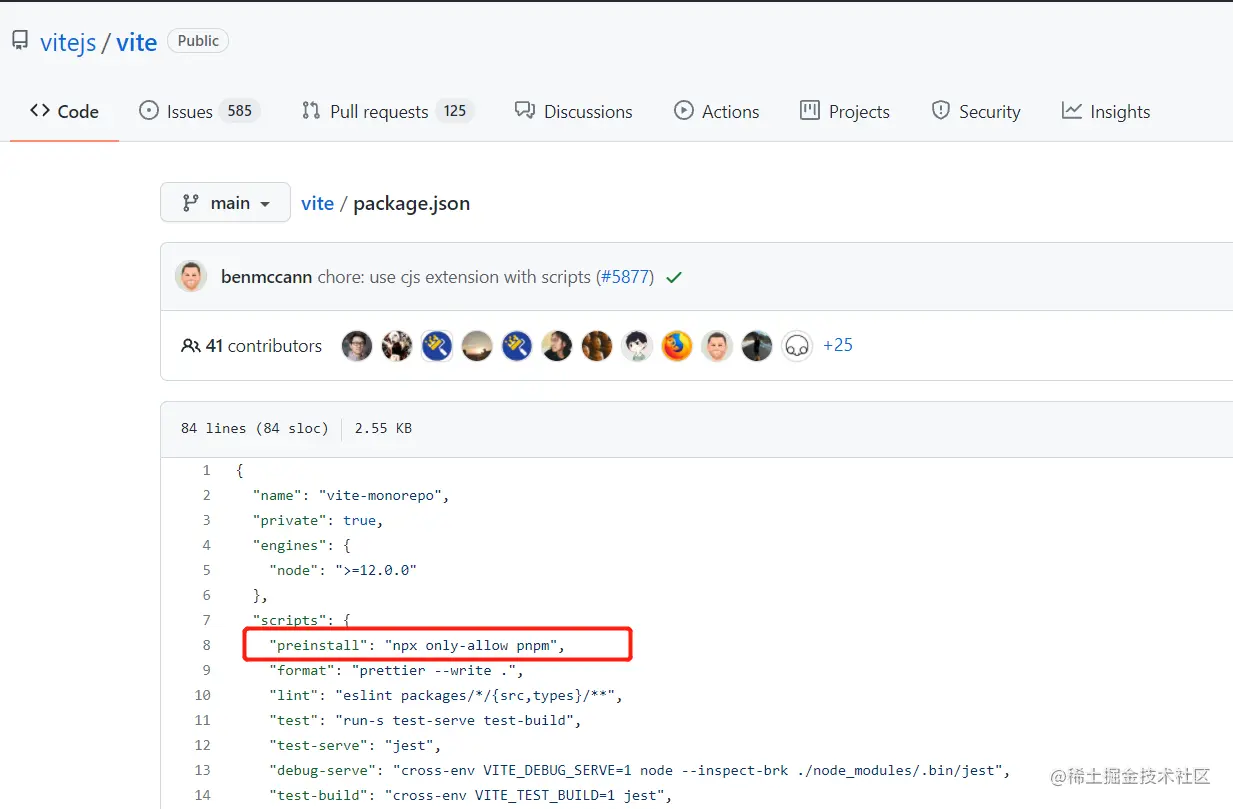
Task: Click the Public visibility badge
Action: (x=198, y=41)
